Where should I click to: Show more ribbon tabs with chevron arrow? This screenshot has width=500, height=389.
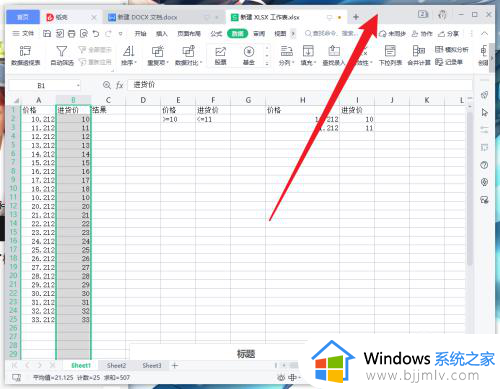pos(293,33)
